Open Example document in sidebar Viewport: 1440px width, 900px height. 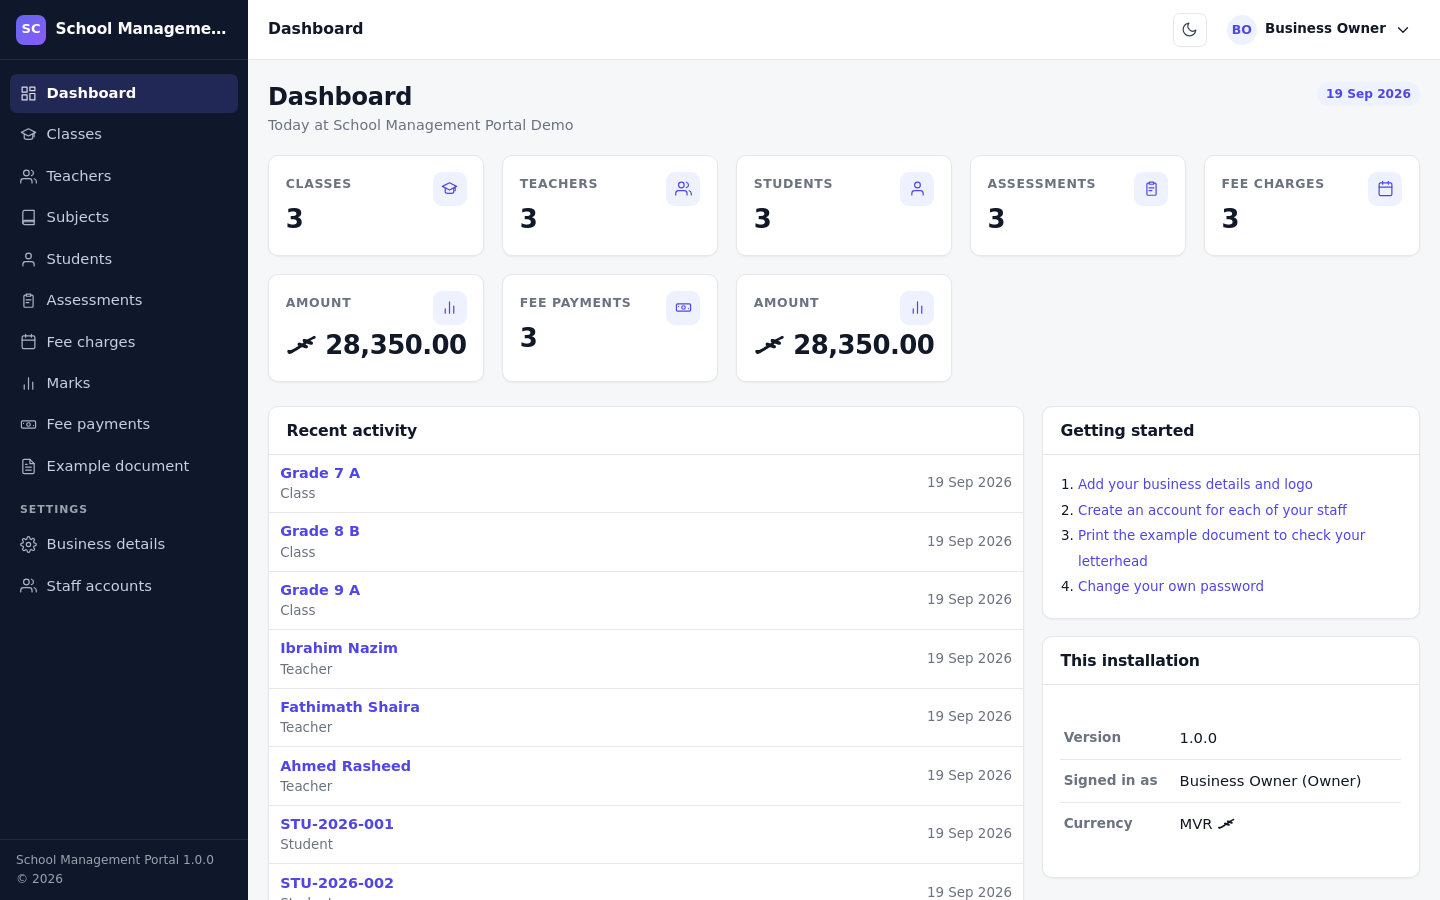[x=124, y=466]
